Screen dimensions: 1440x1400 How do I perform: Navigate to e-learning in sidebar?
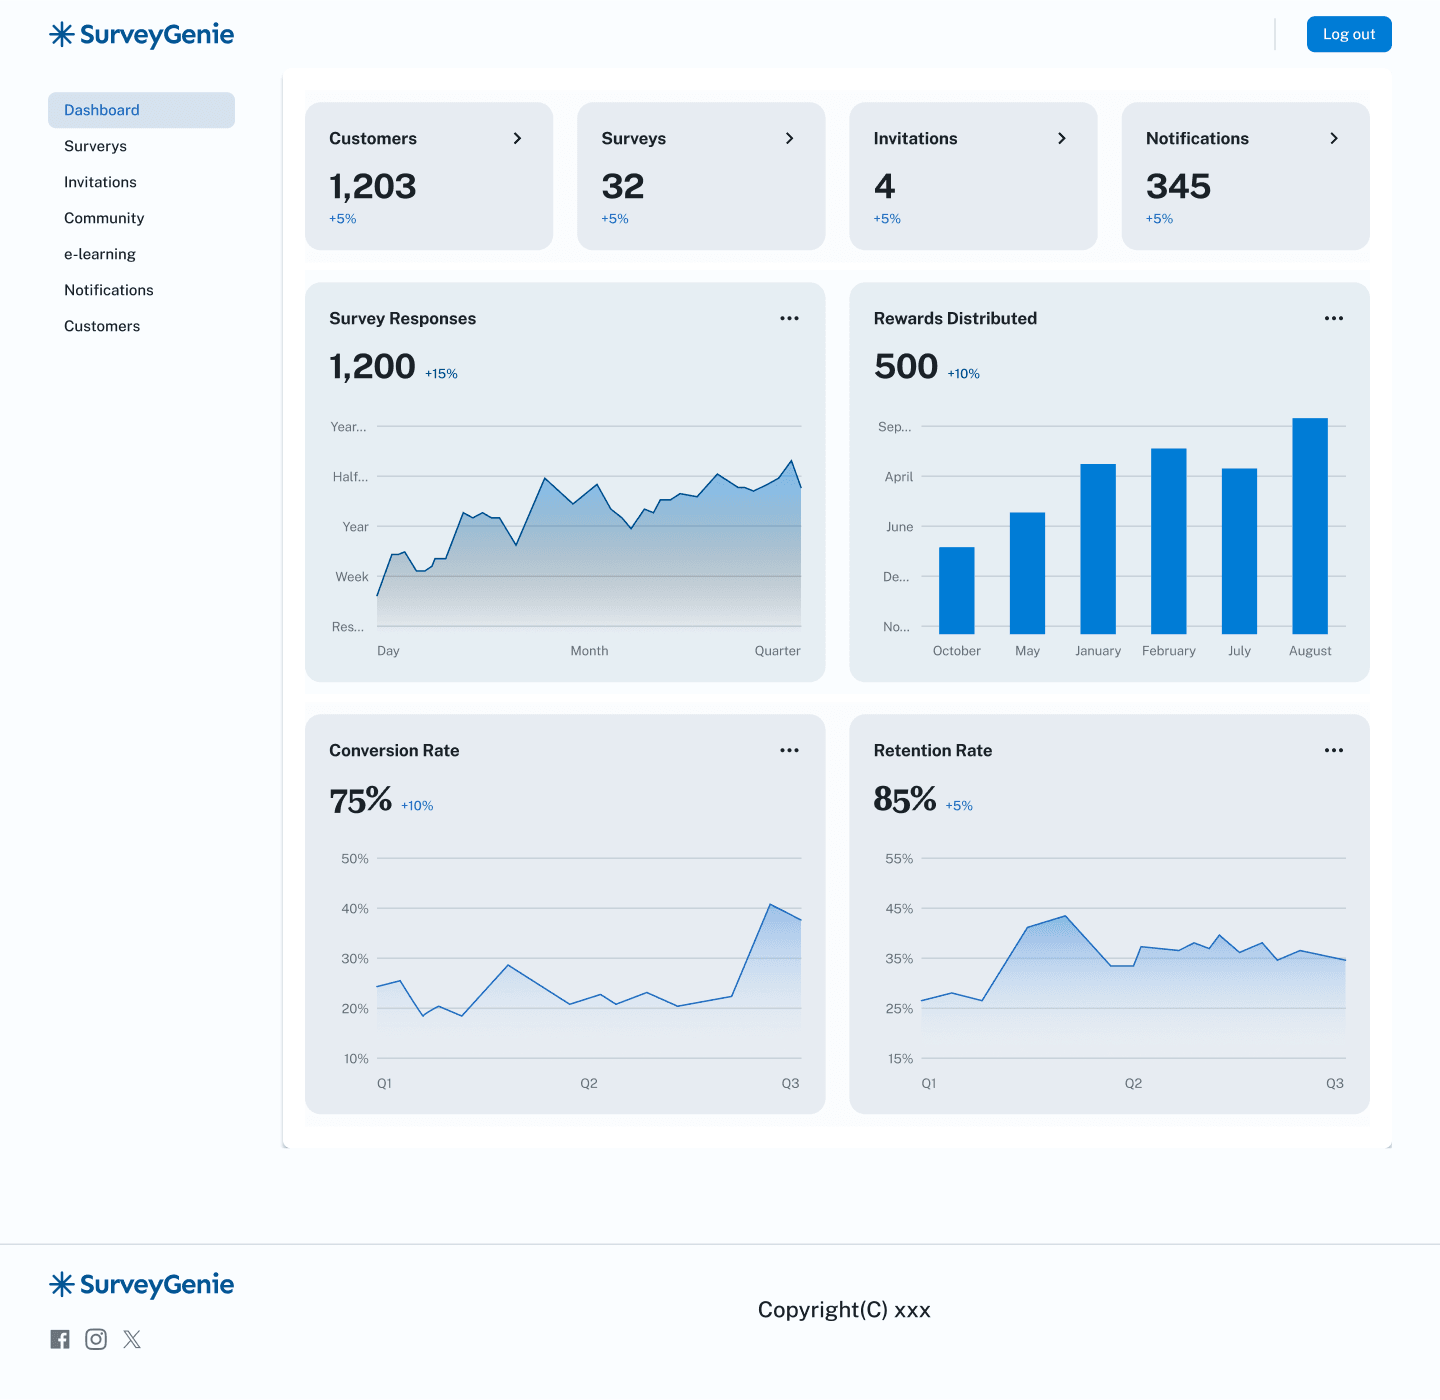pyautogui.click(x=100, y=254)
